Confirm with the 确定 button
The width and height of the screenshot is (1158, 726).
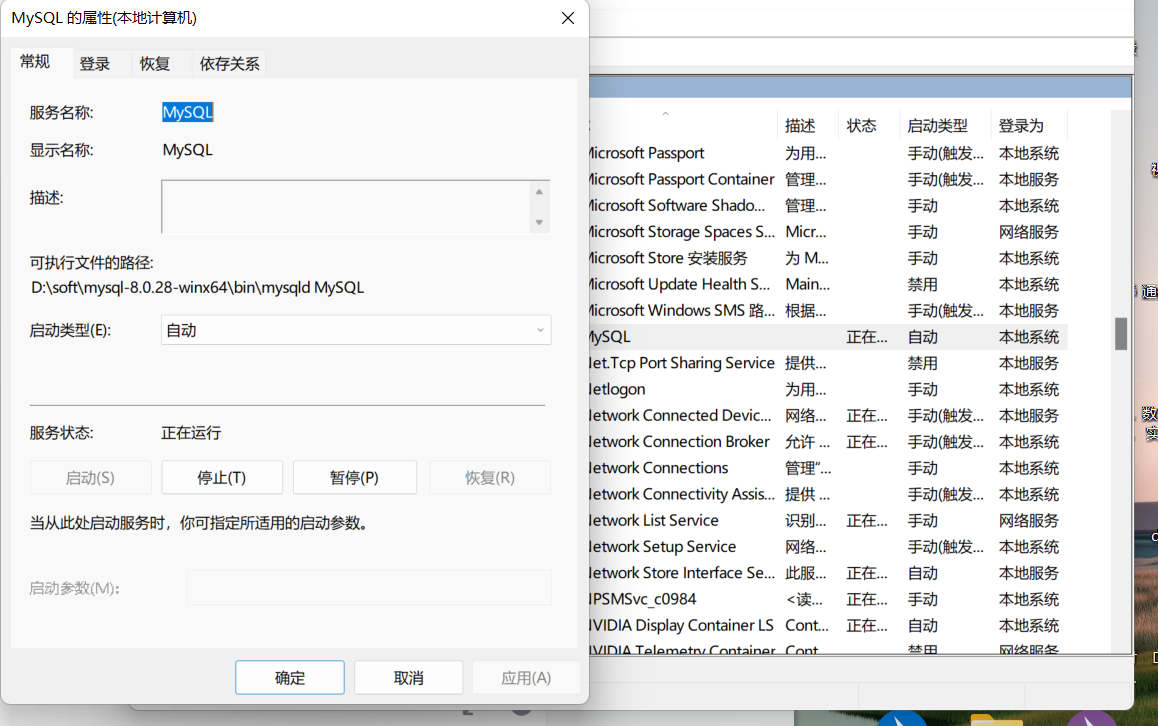(290, 678)
